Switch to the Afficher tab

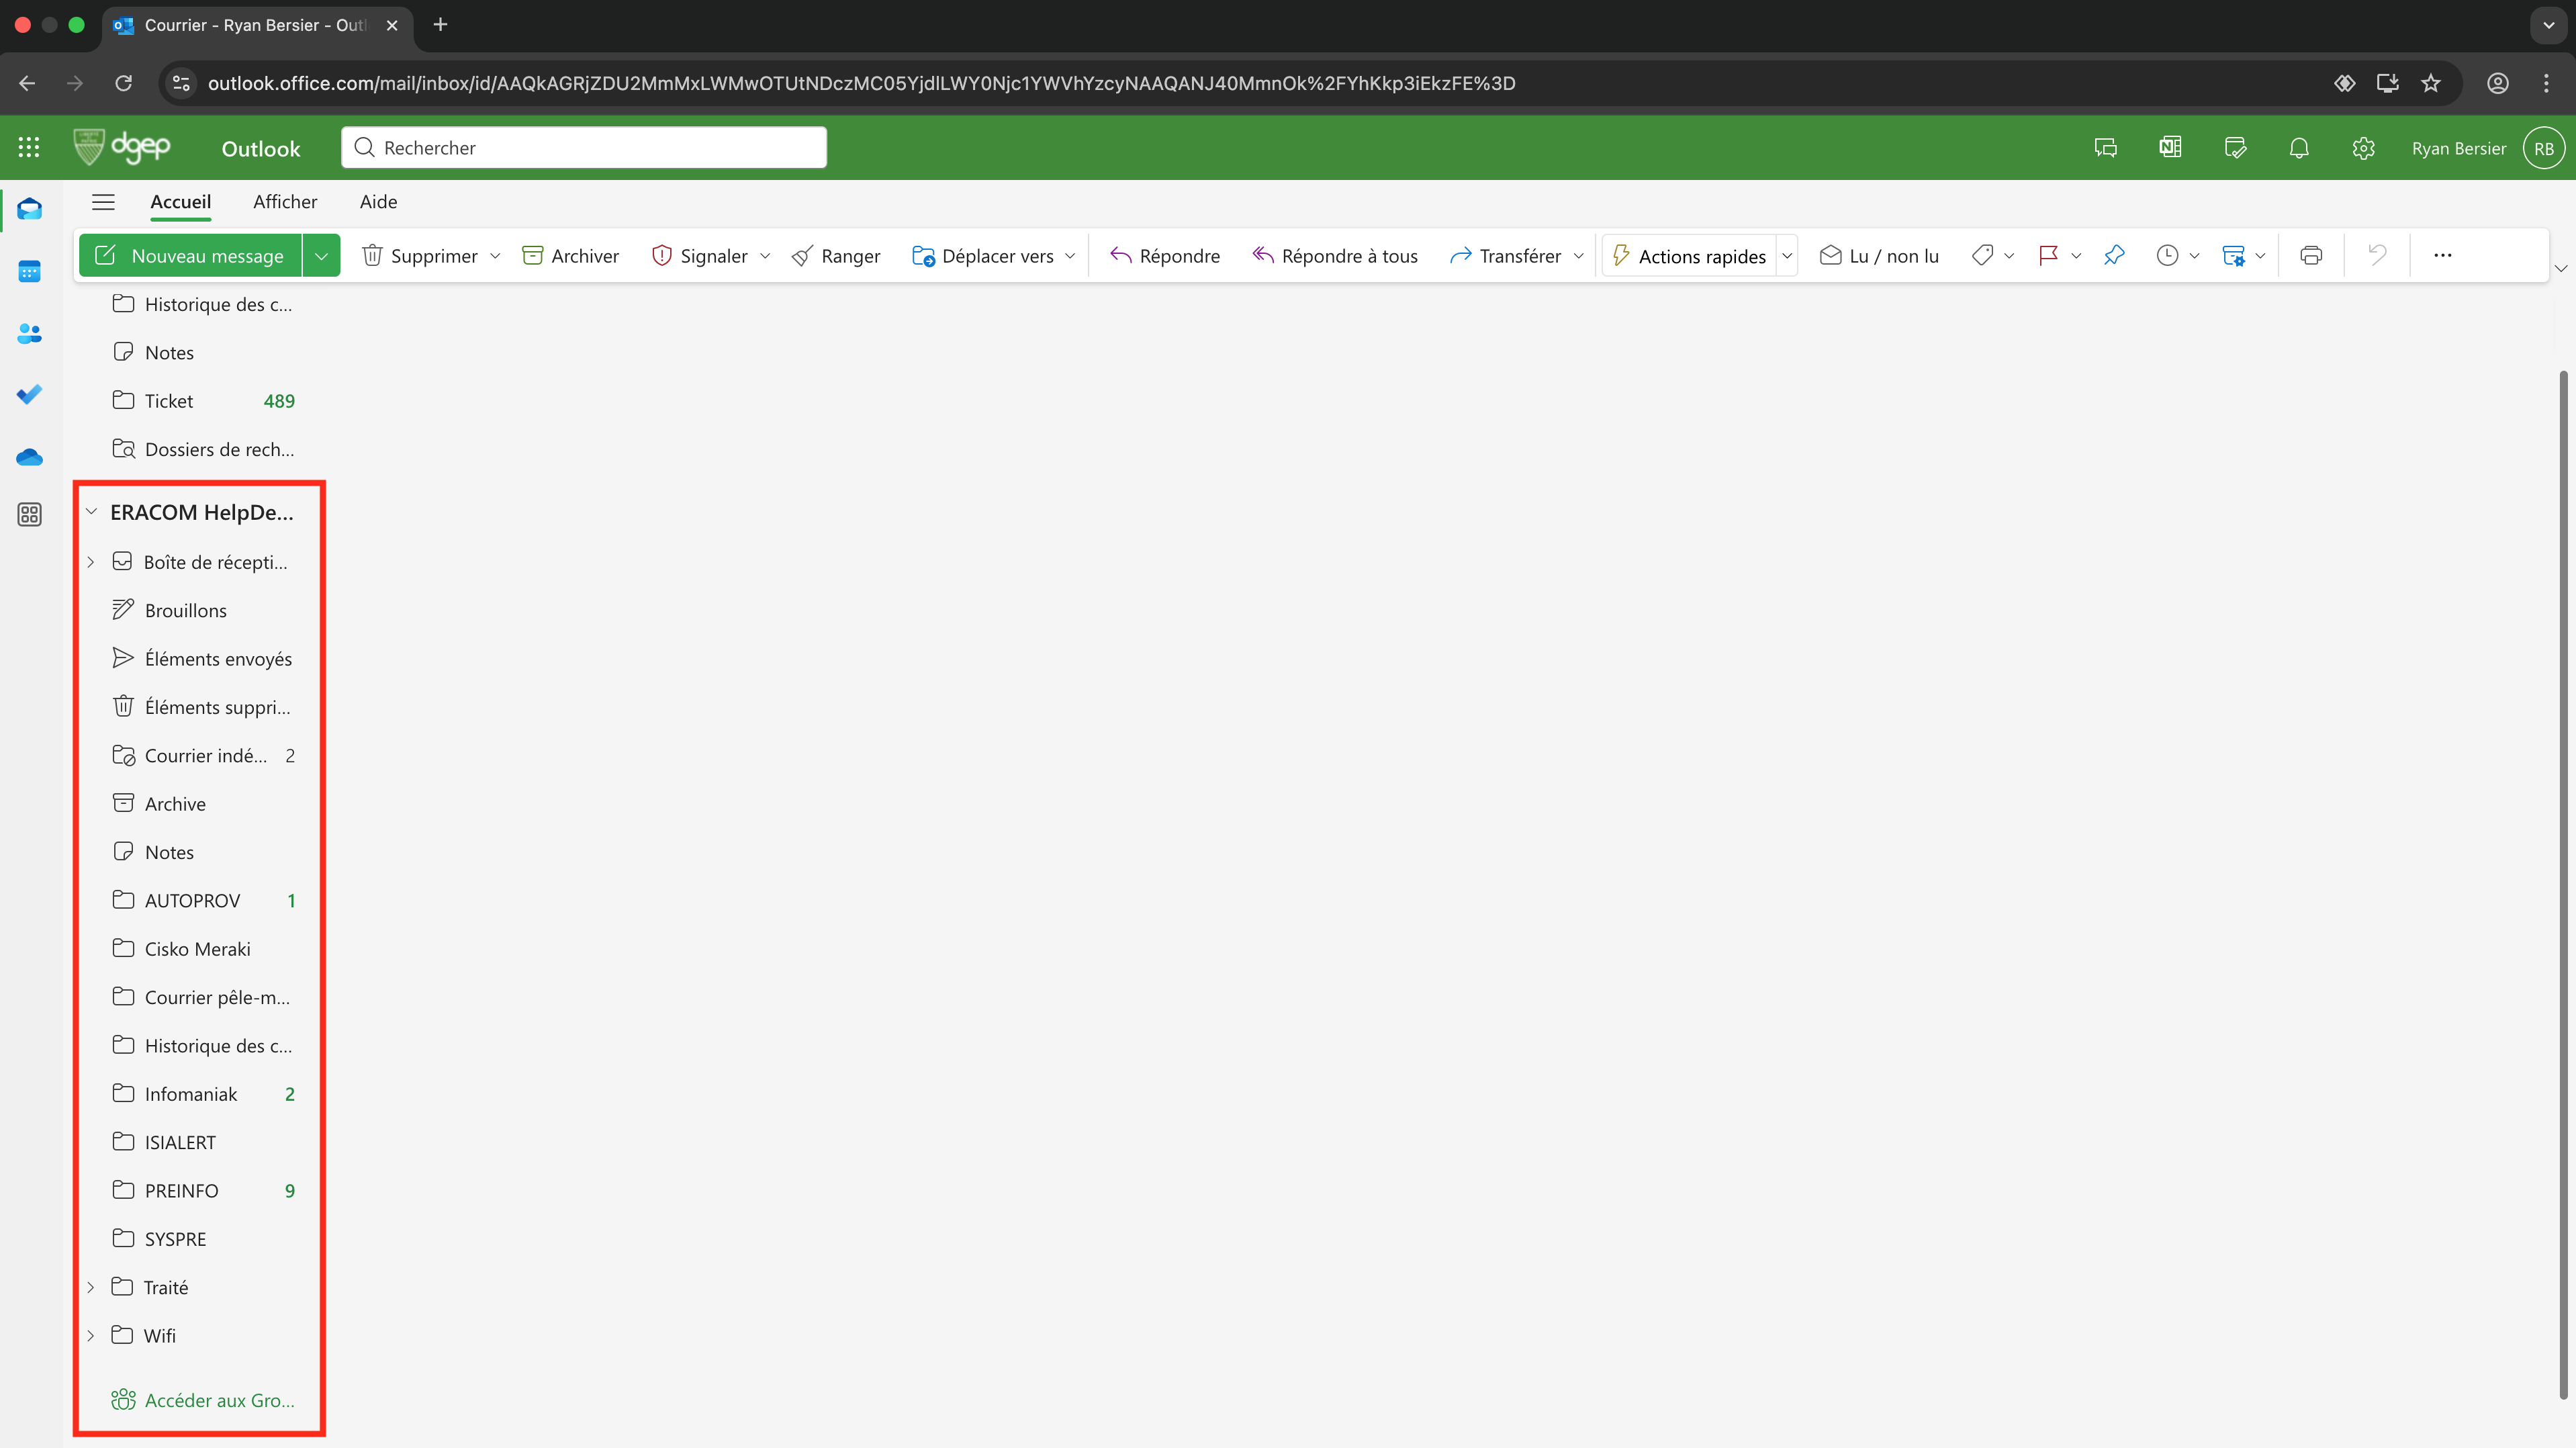click(285, 202)
